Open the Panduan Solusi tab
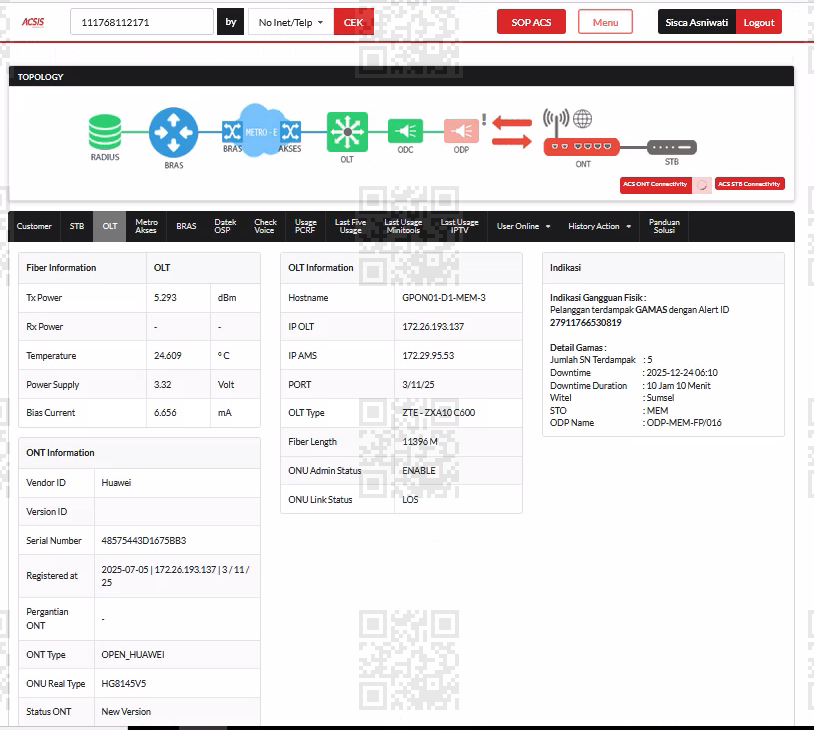 click(664, 226)
